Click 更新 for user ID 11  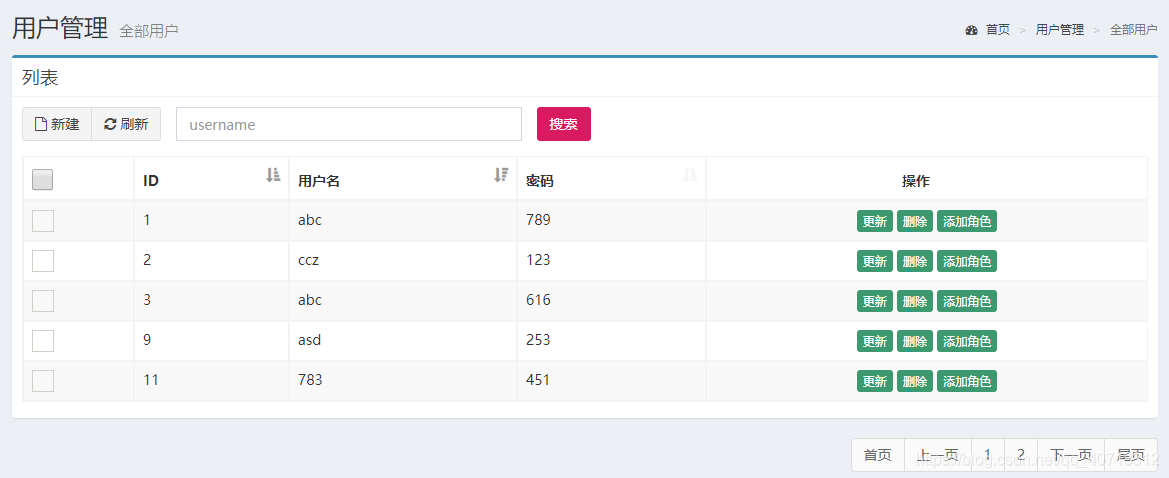(x=875, y=381)
